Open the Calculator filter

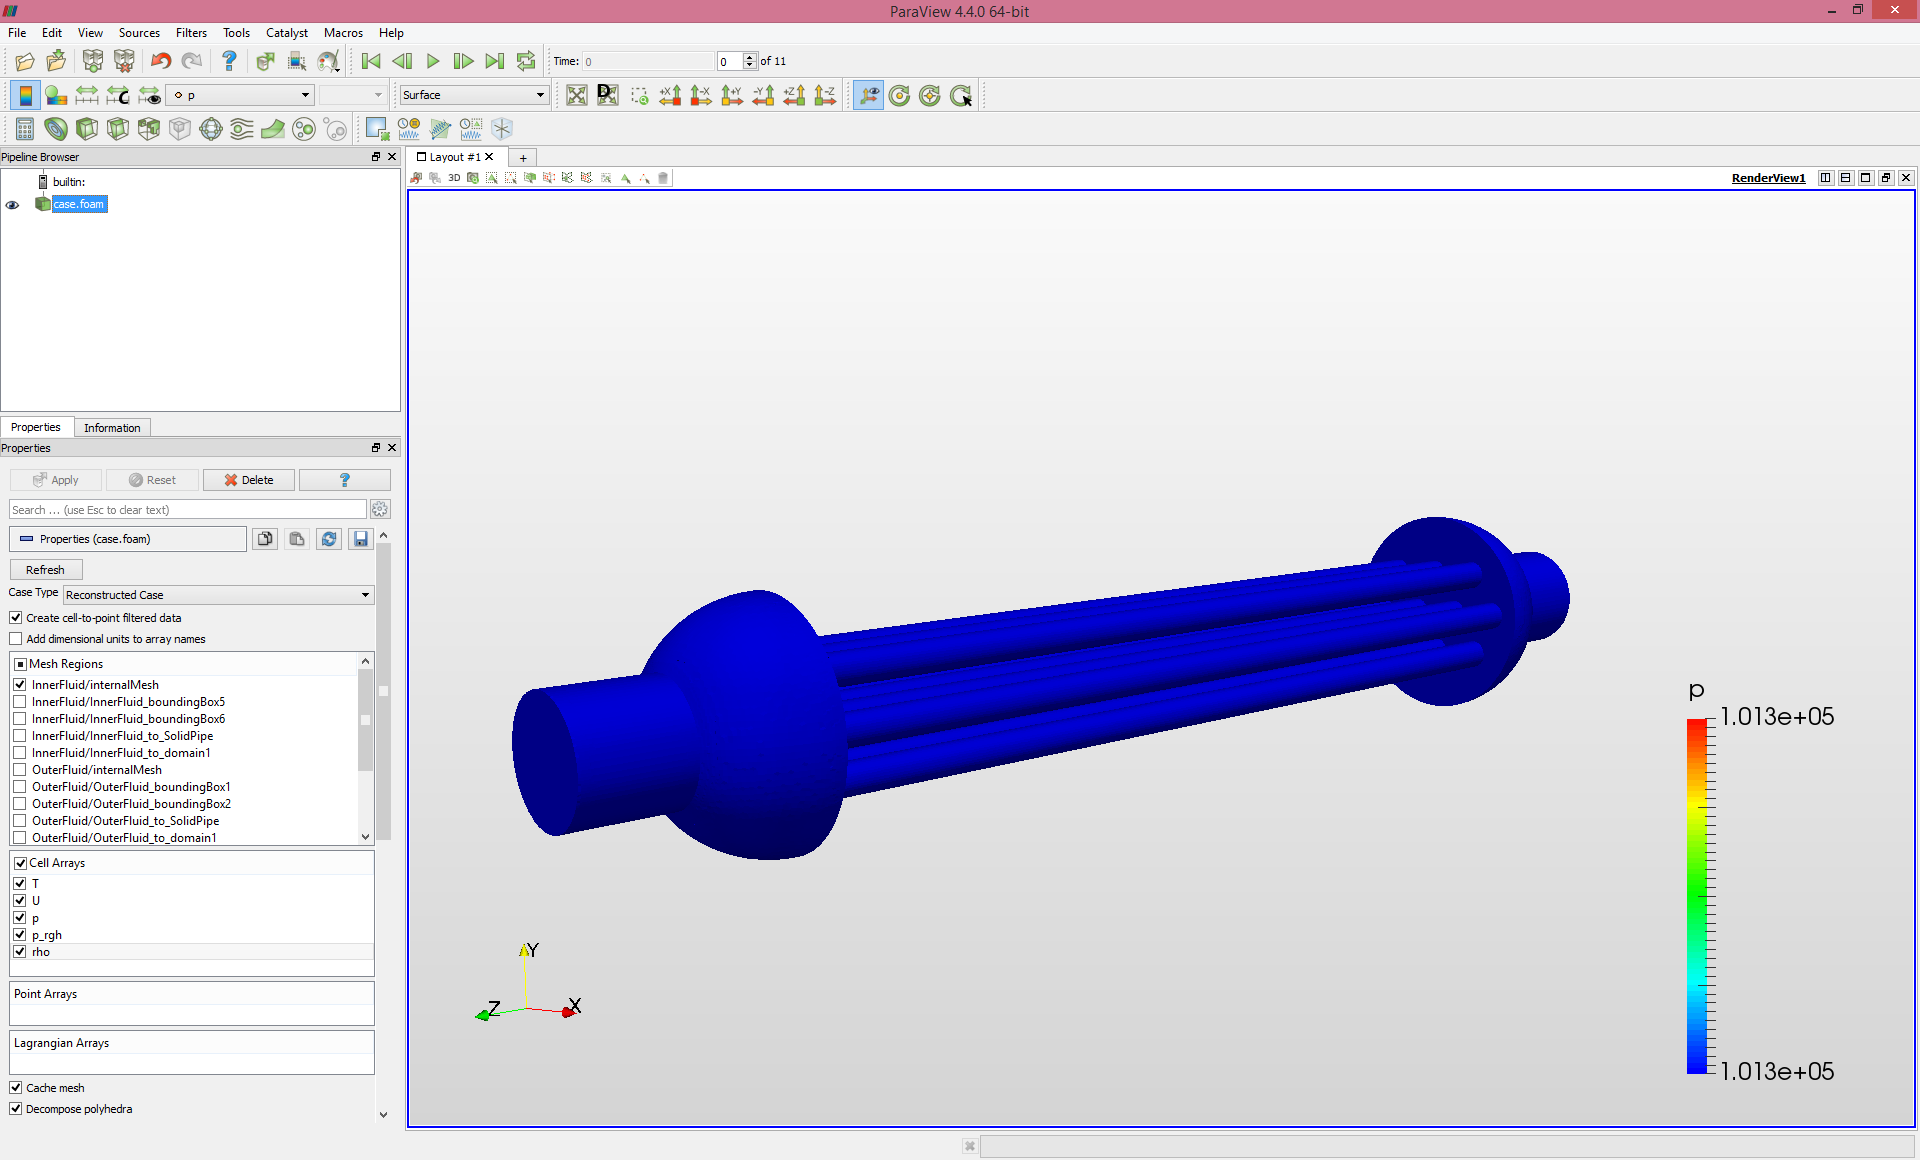(25, 129)
